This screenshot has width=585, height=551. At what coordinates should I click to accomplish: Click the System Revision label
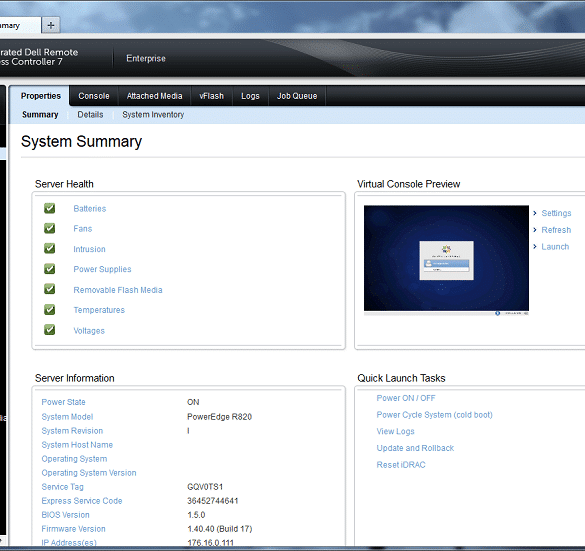tap(72, 431)
